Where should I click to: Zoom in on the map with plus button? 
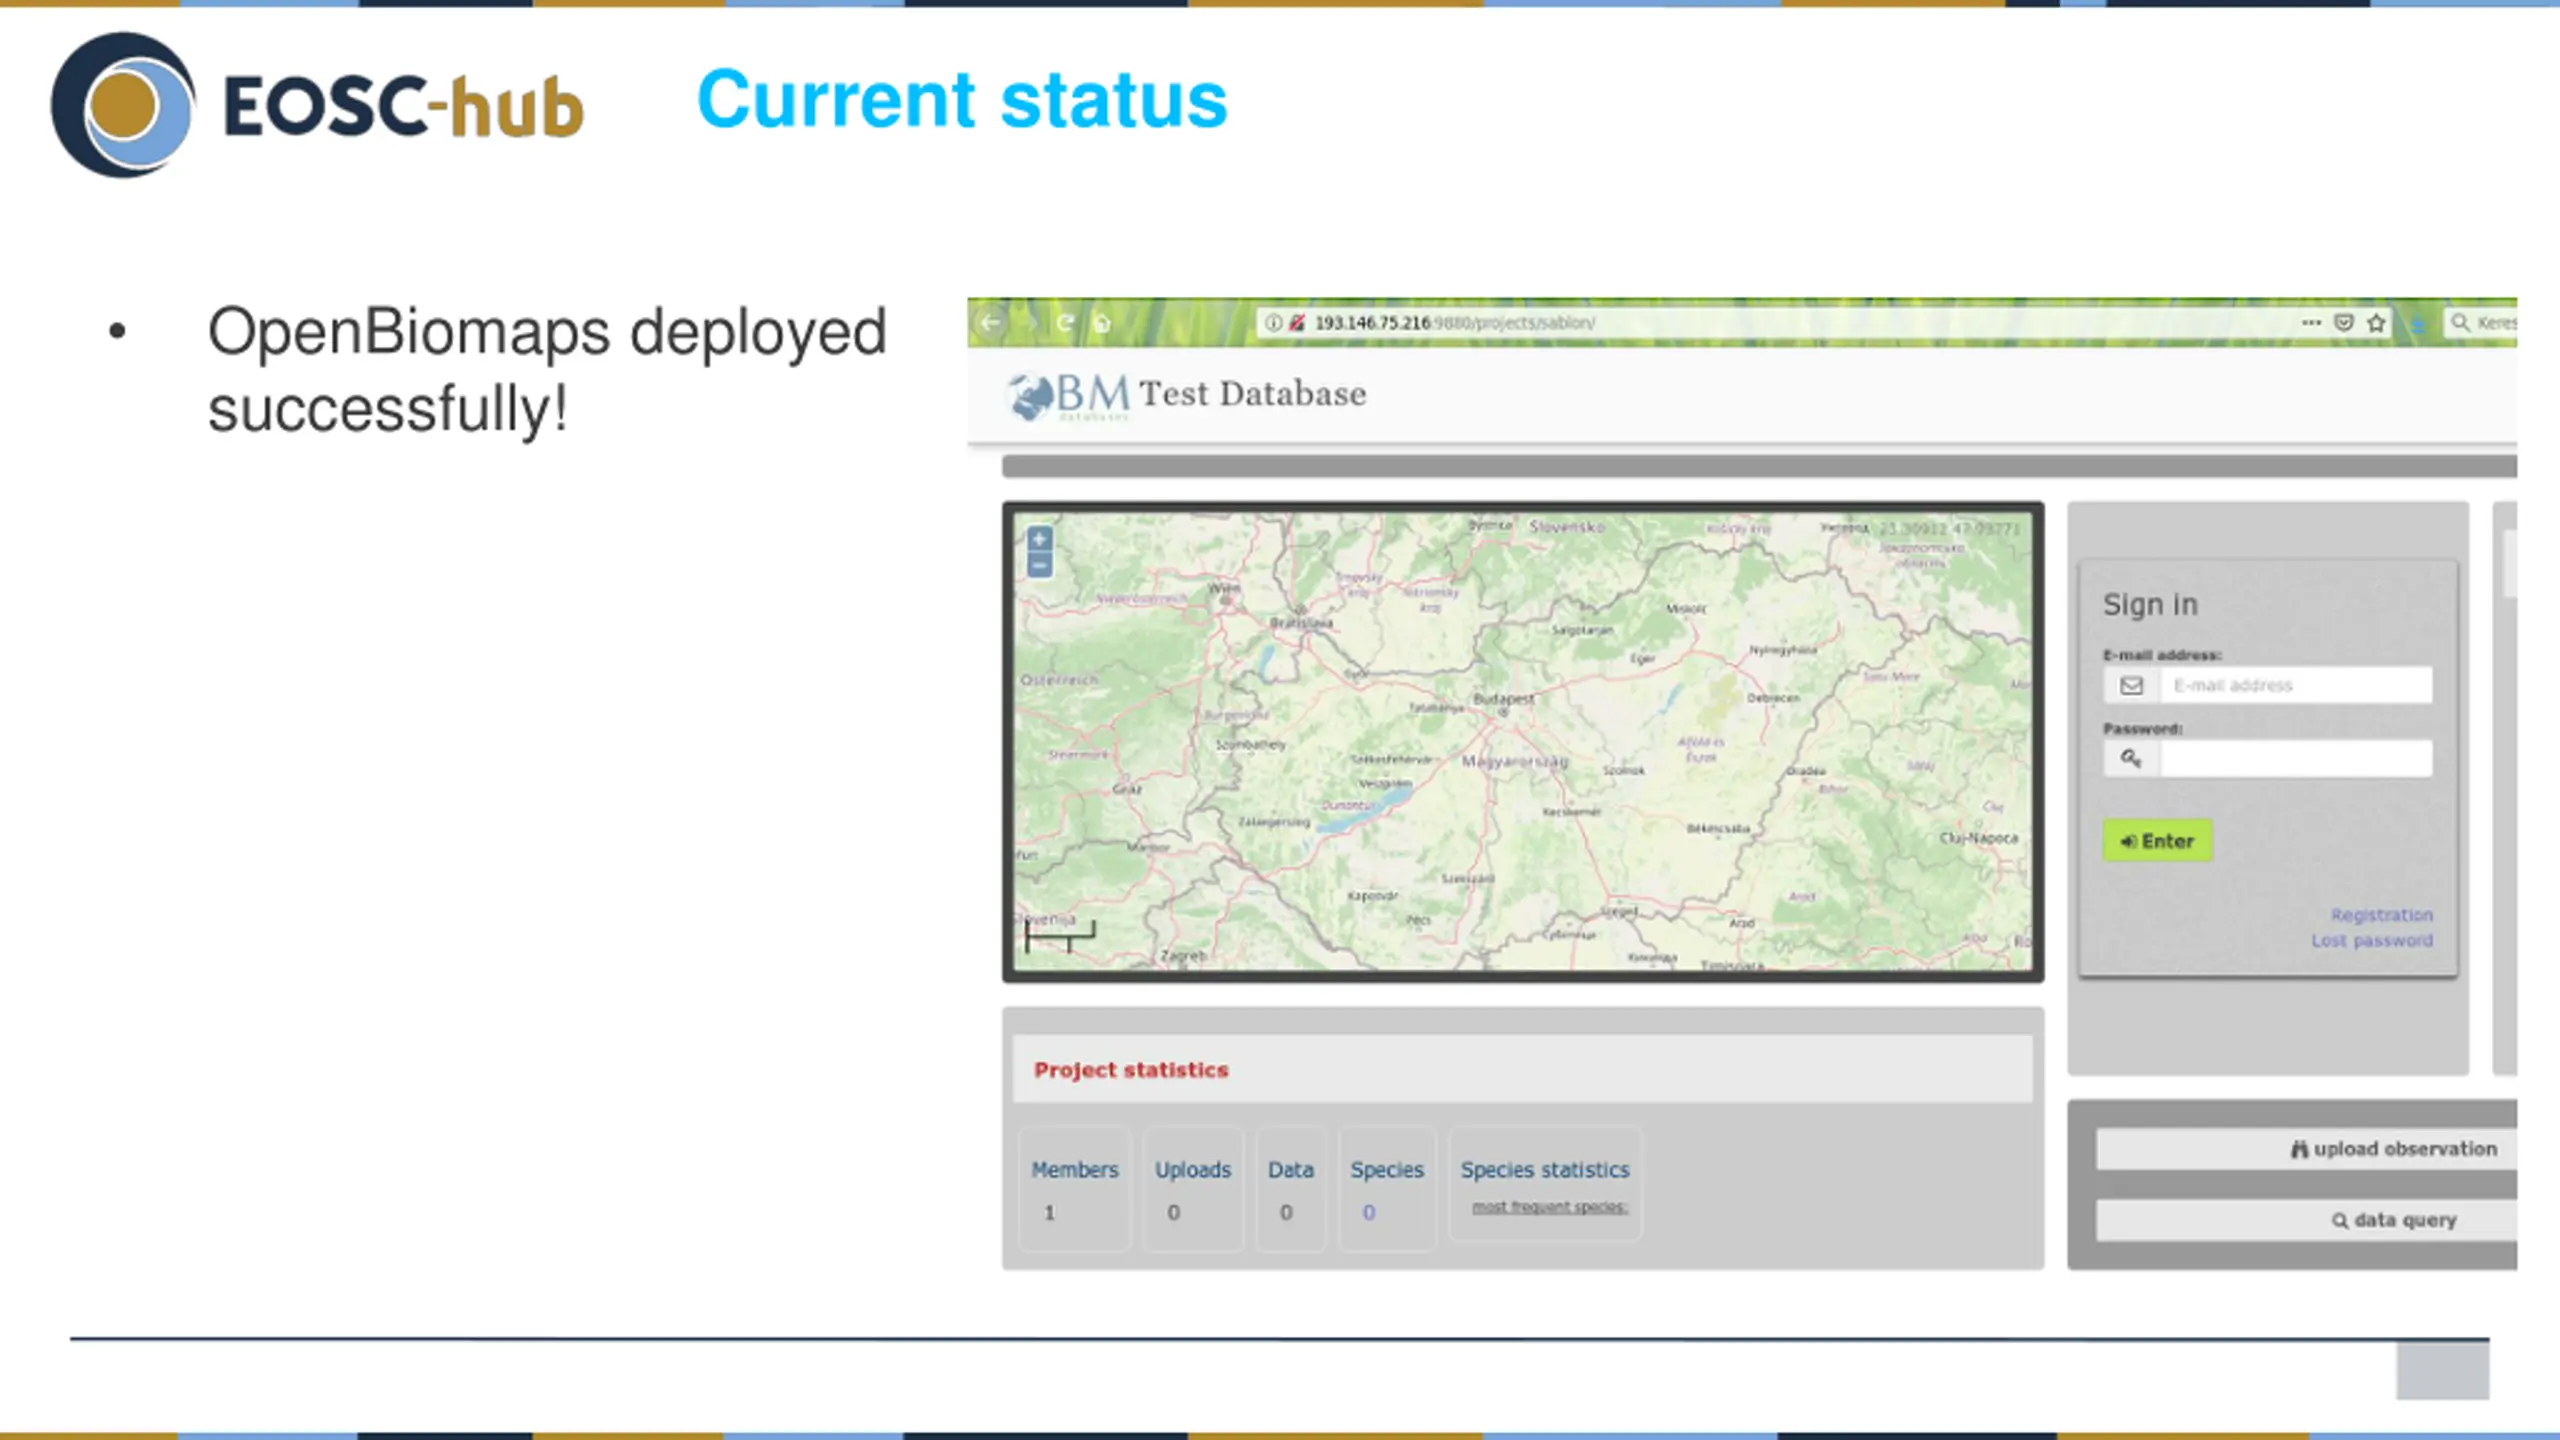1040,539
